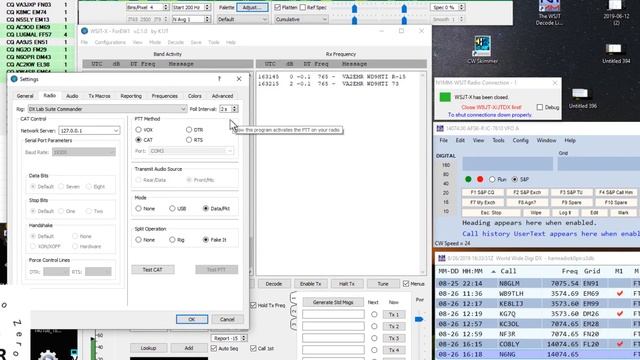Click the upper-right blue slider handle in the waterfall controls

pos(404,8)
